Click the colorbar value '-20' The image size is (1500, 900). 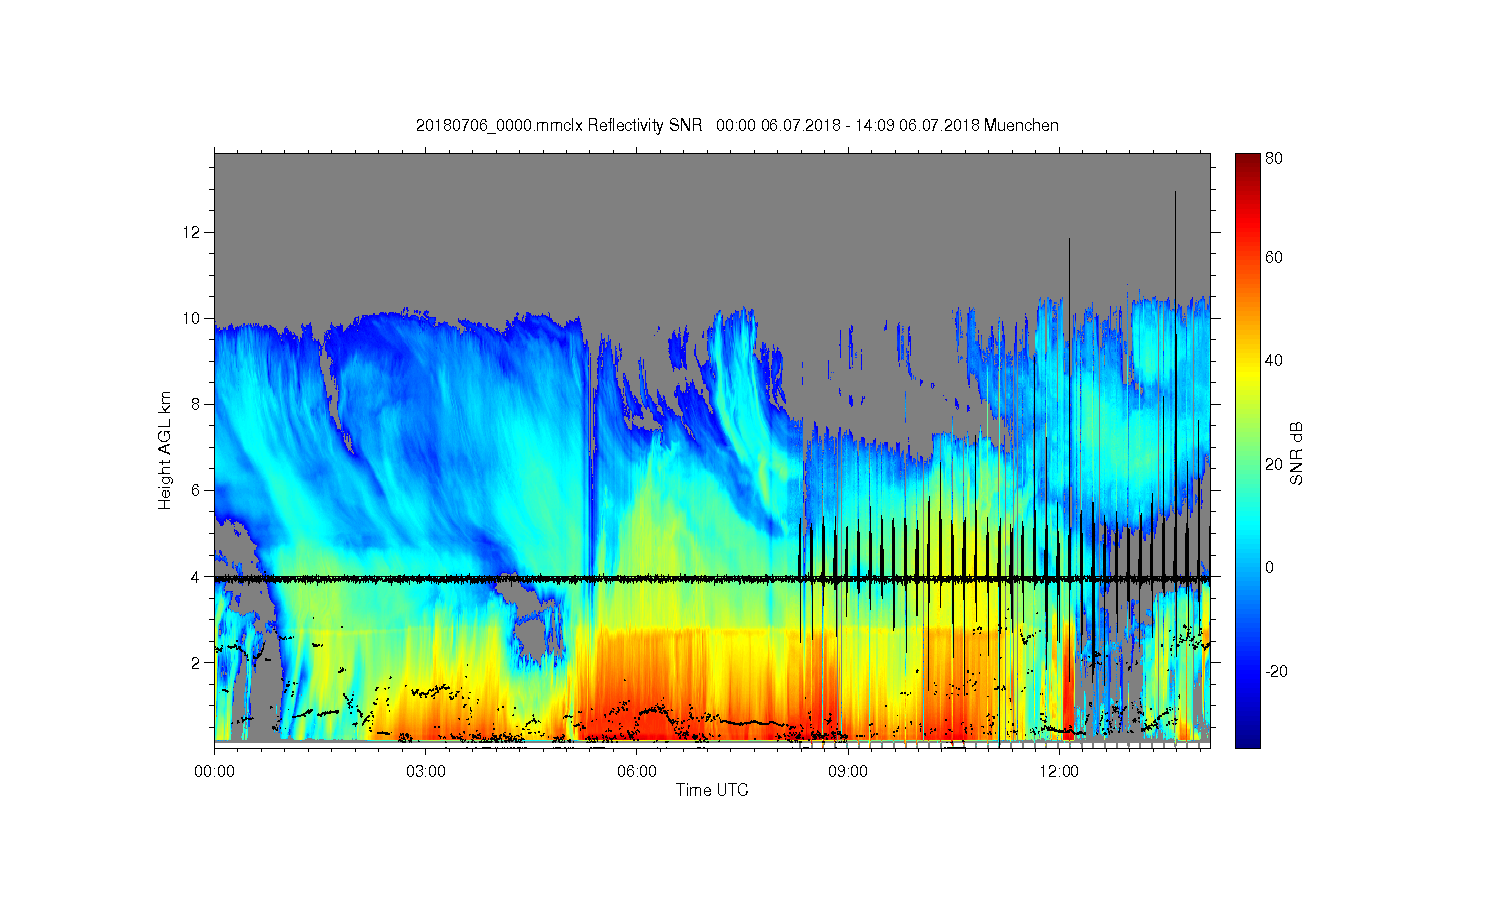[x=1276, y=671]
